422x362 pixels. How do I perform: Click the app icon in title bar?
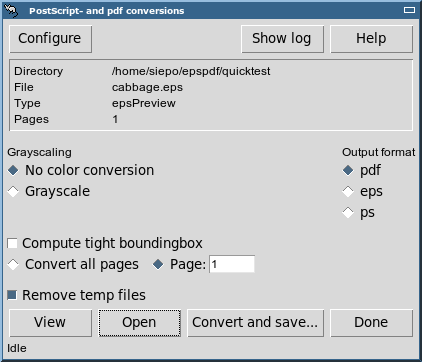click(11, 10)
